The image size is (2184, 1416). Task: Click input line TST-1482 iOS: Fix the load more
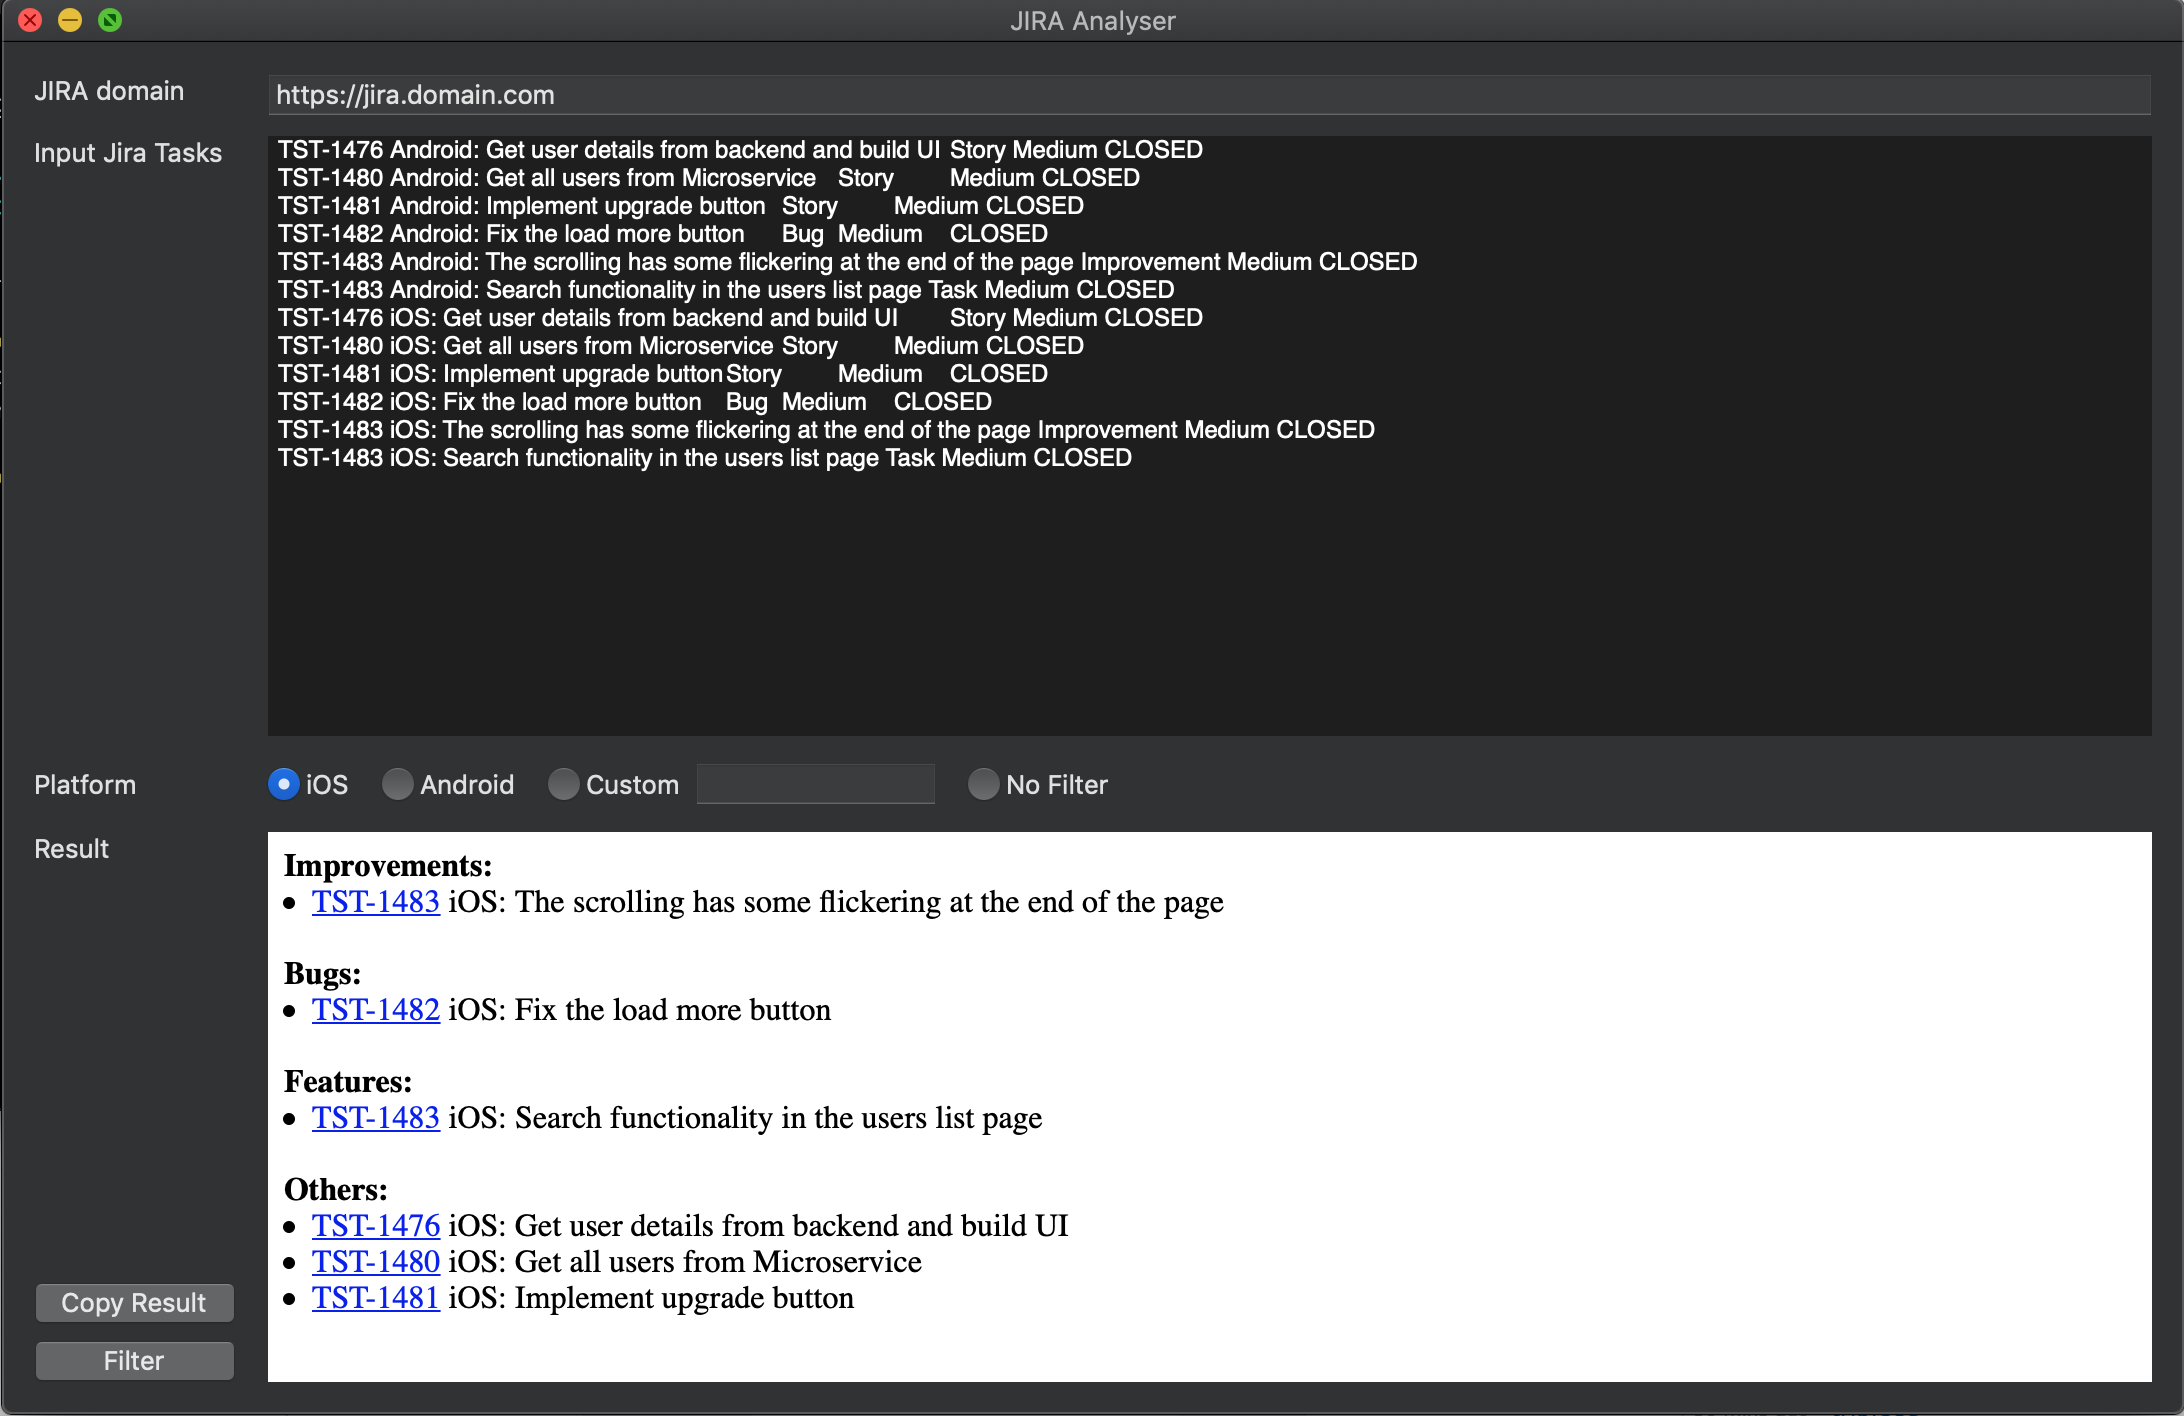tap(635, 402)
